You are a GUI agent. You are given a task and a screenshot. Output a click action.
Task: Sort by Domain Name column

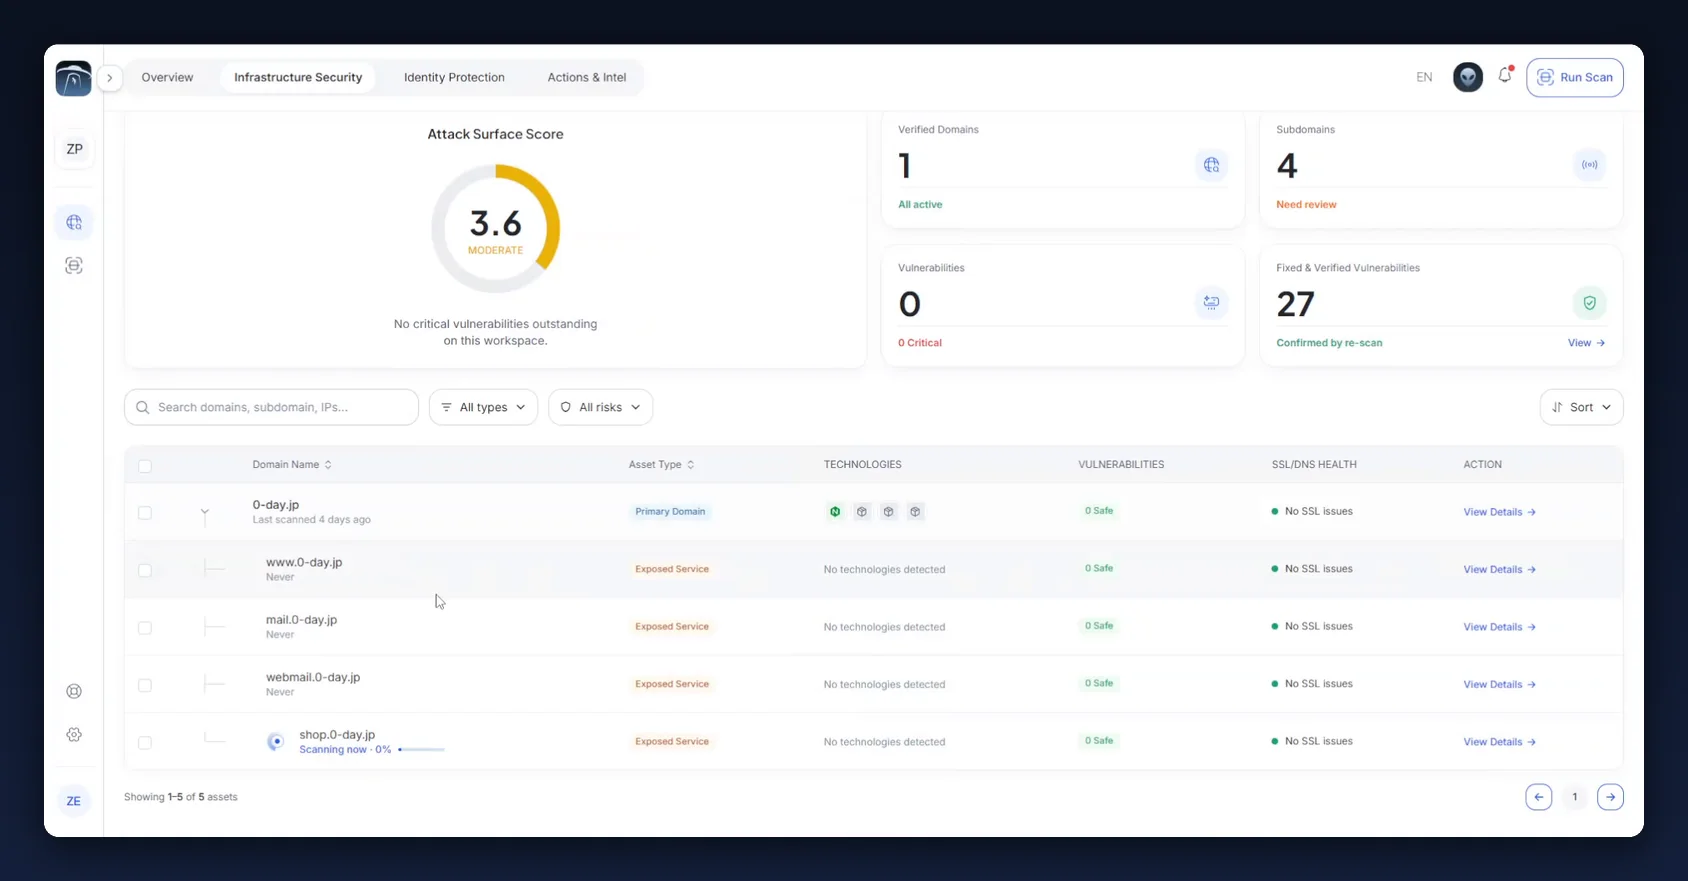(292, 464)
